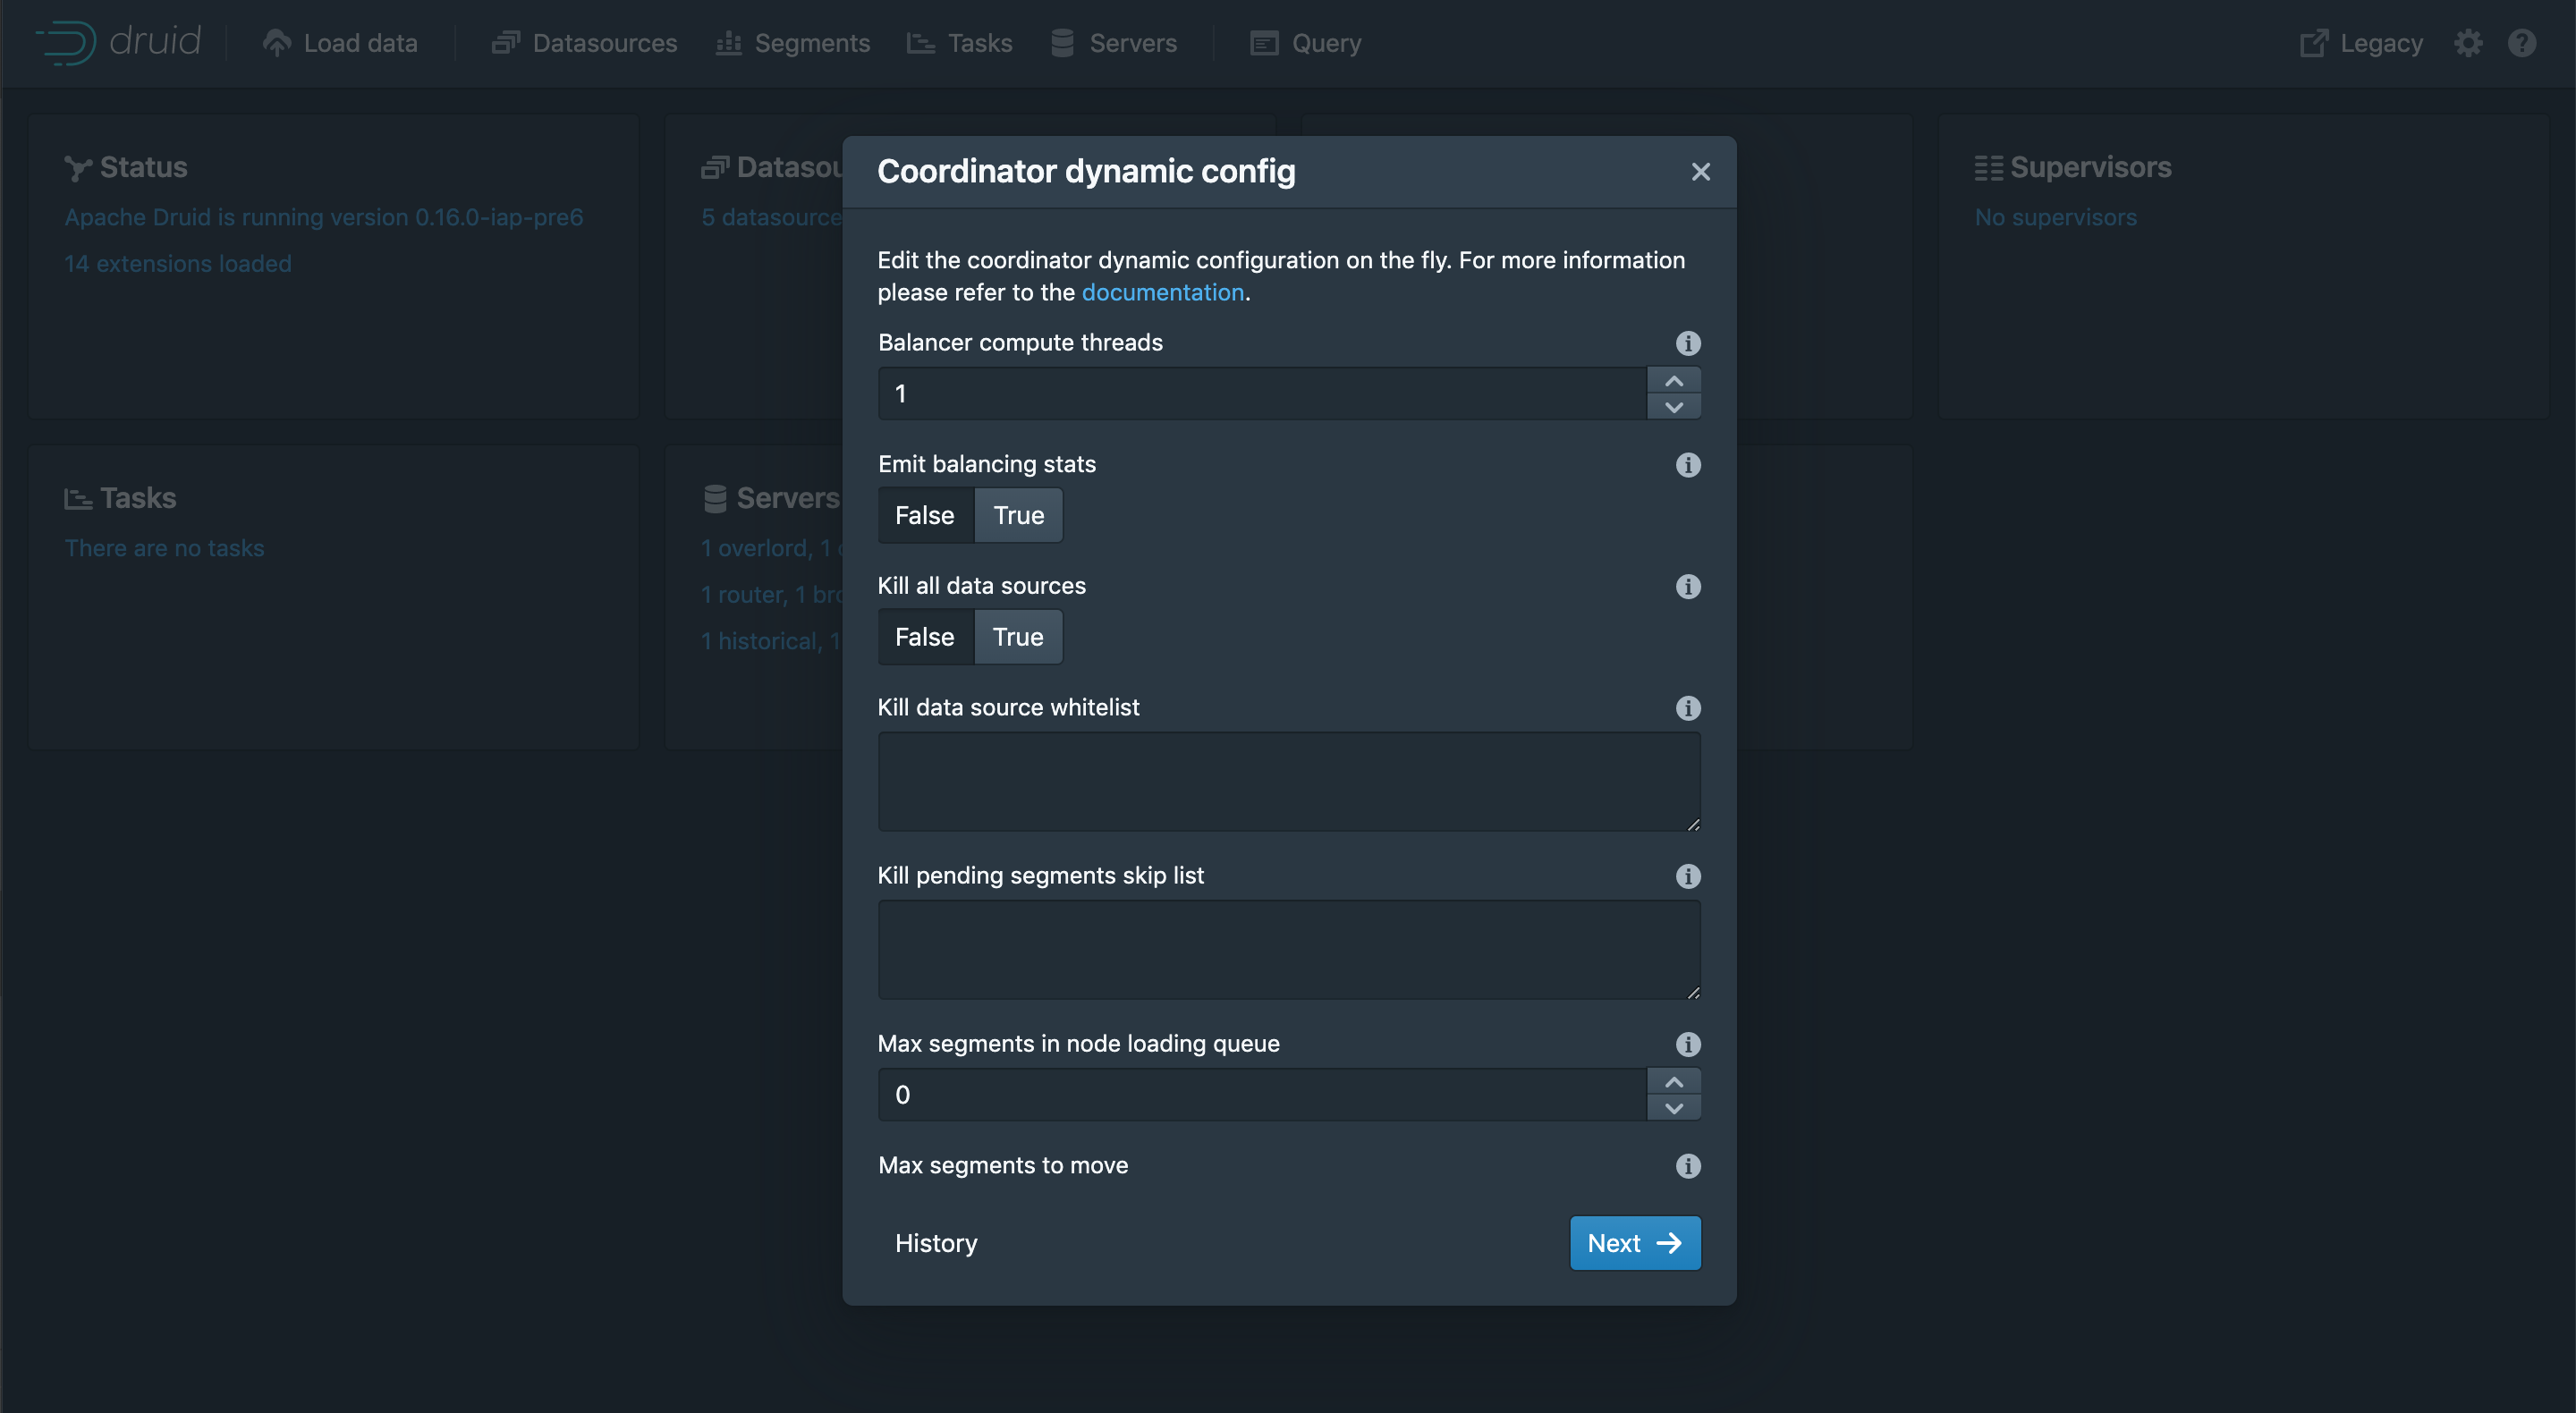Screen dimensions: 2576x1413
Task: Open the help question mark menu
Action: (x=2522, y=43)
